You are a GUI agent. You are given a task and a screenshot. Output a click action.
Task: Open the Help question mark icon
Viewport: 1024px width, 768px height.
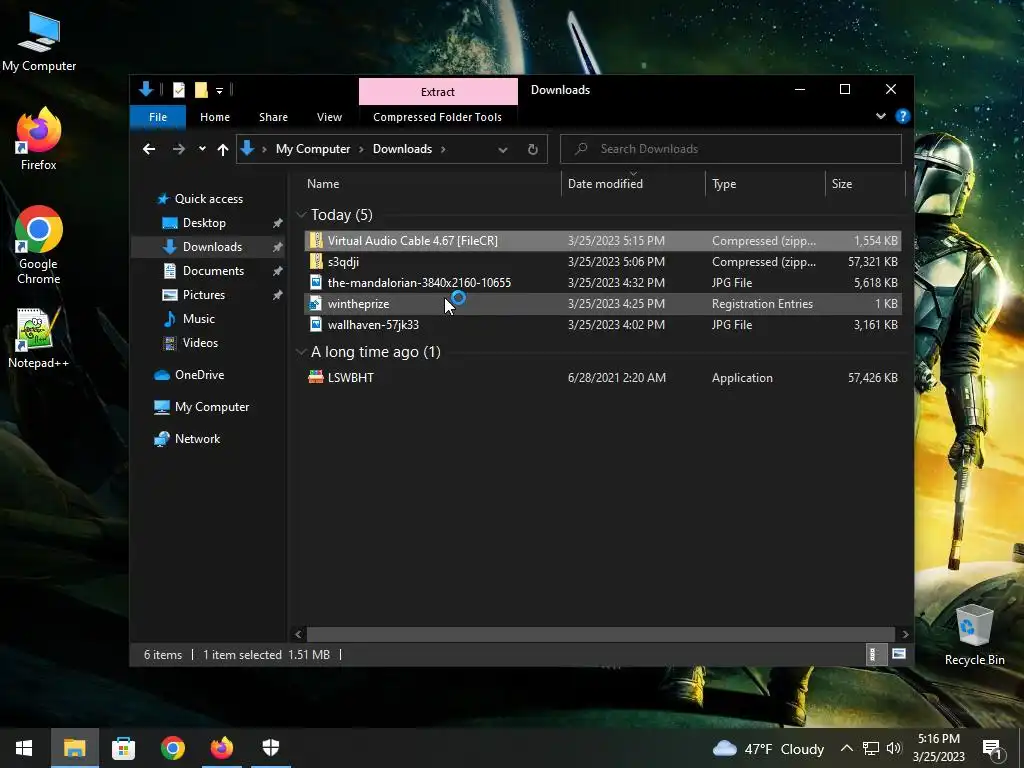[903, 116]
